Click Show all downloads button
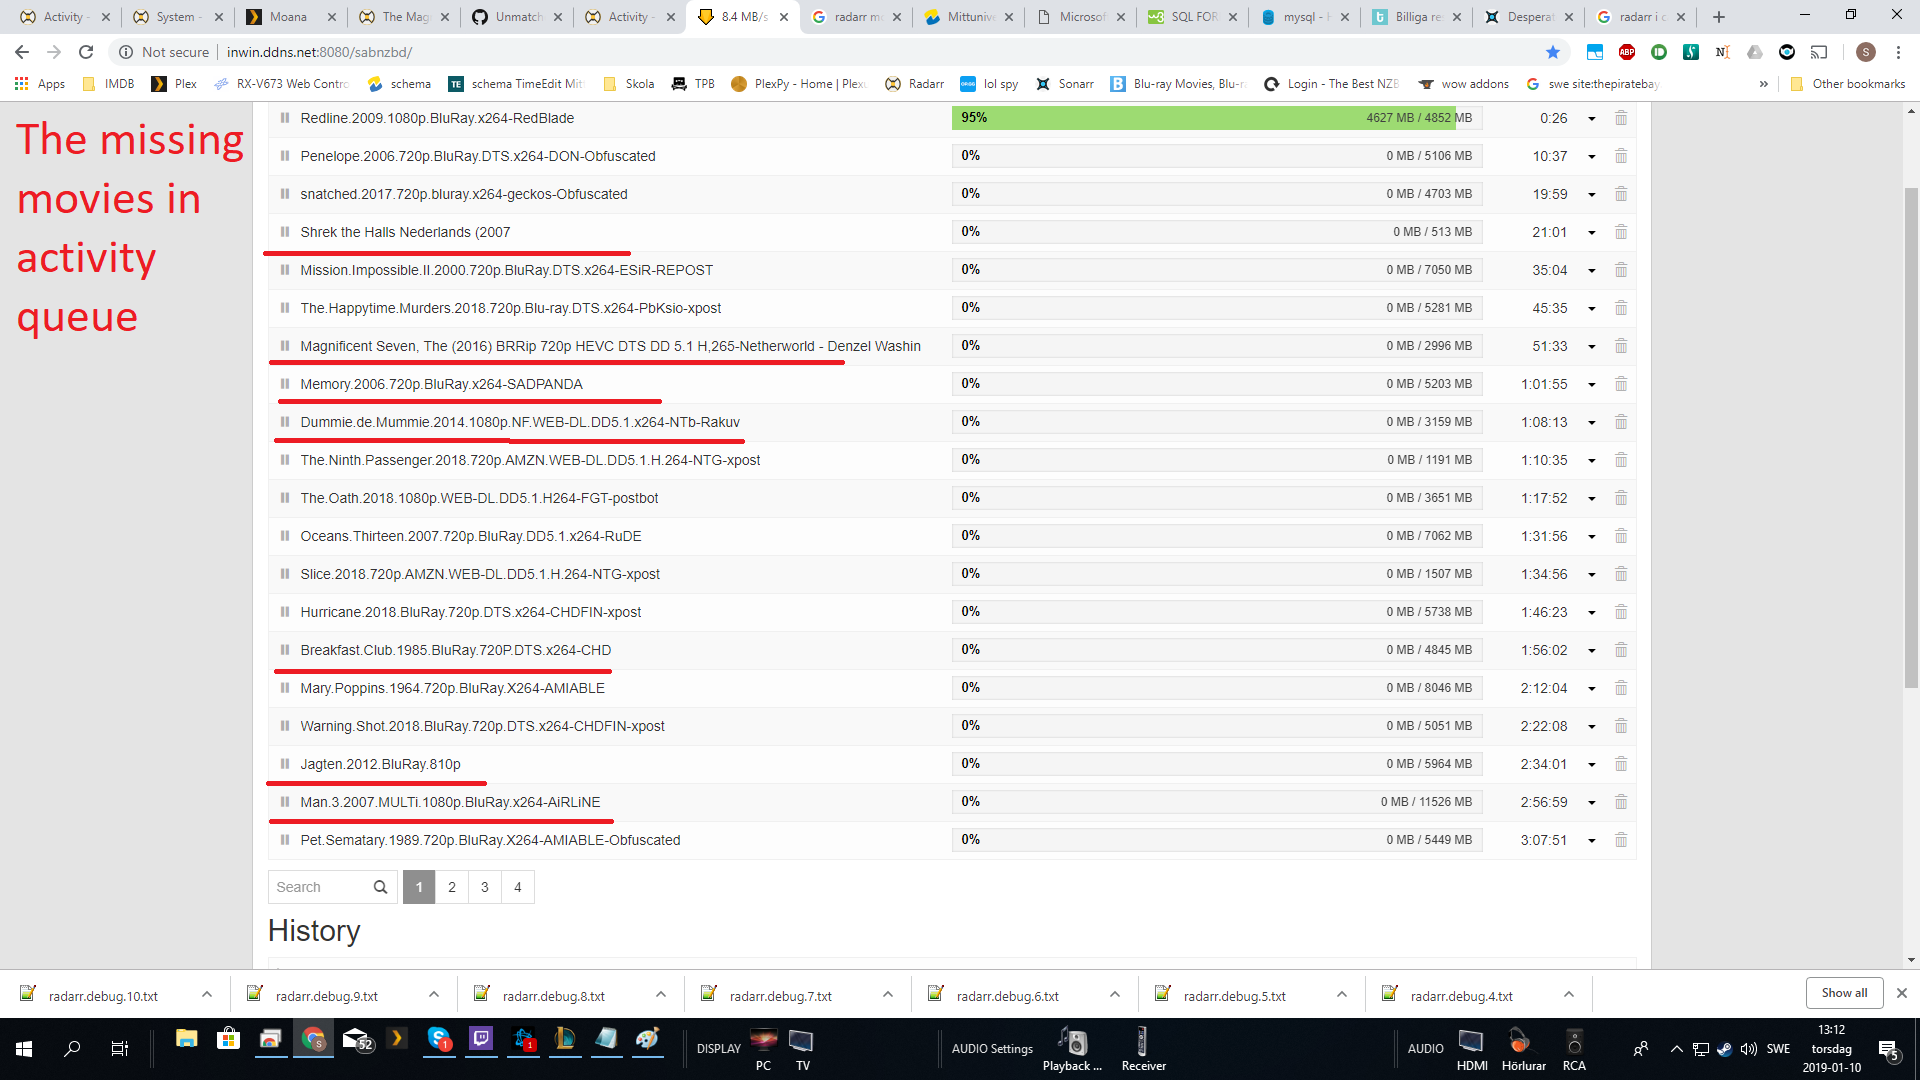The height and width of the screenshot is (1080, 1920). [1843, 993]
